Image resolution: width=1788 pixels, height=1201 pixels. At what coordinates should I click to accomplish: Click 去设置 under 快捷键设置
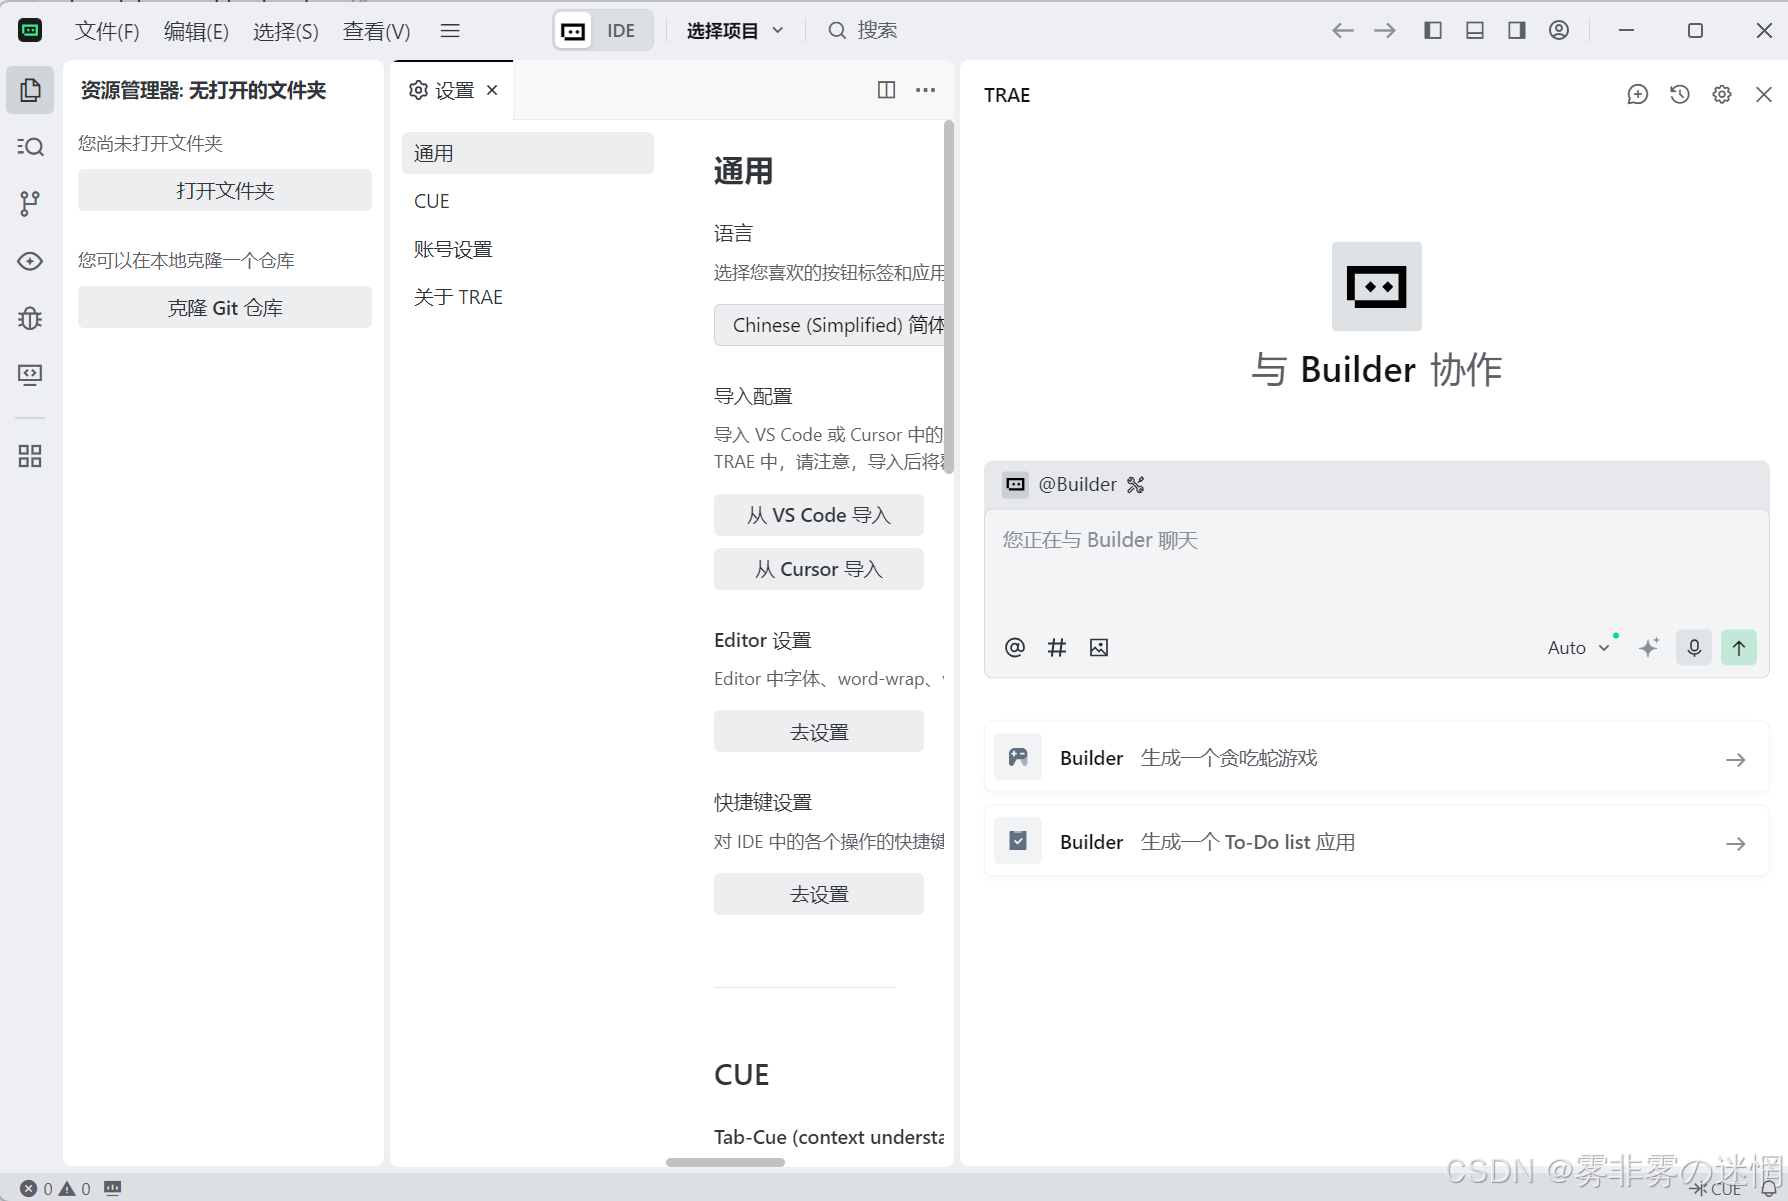(x=819, y=894)
